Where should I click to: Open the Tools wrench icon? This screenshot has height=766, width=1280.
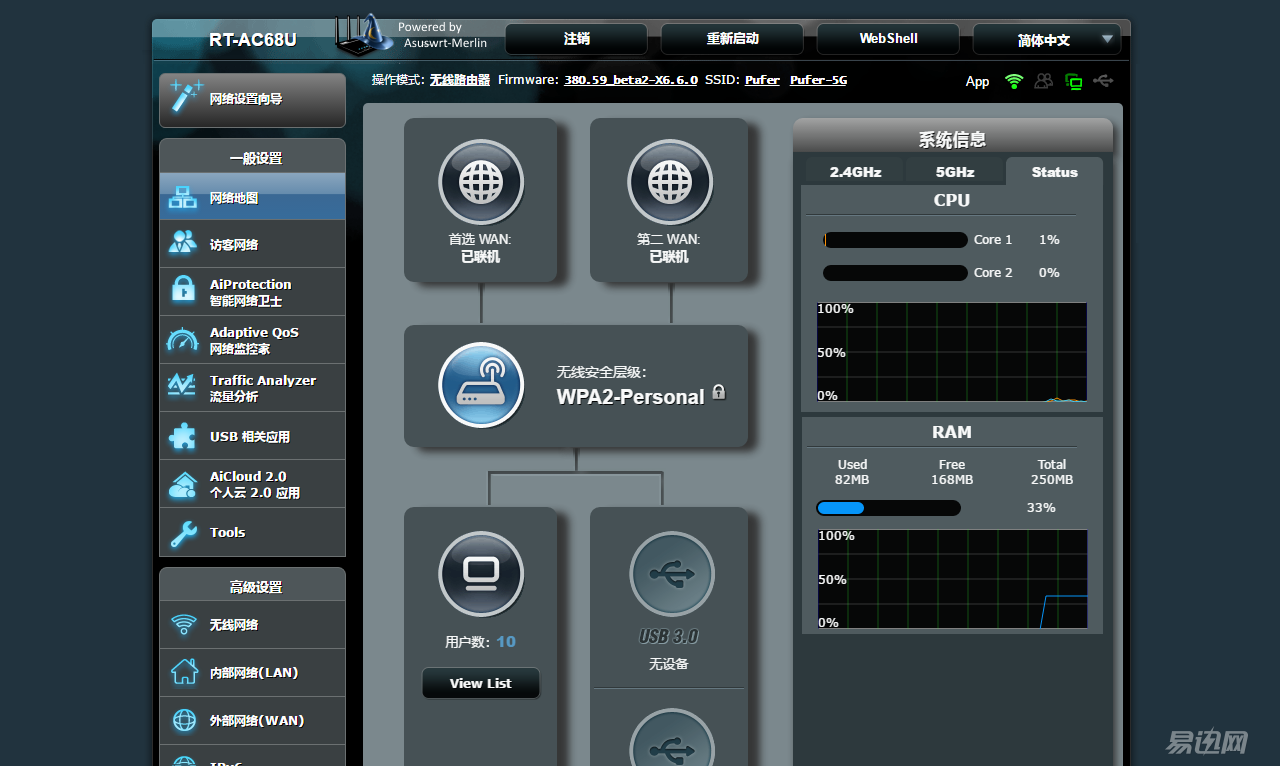(x=183, y=533)
